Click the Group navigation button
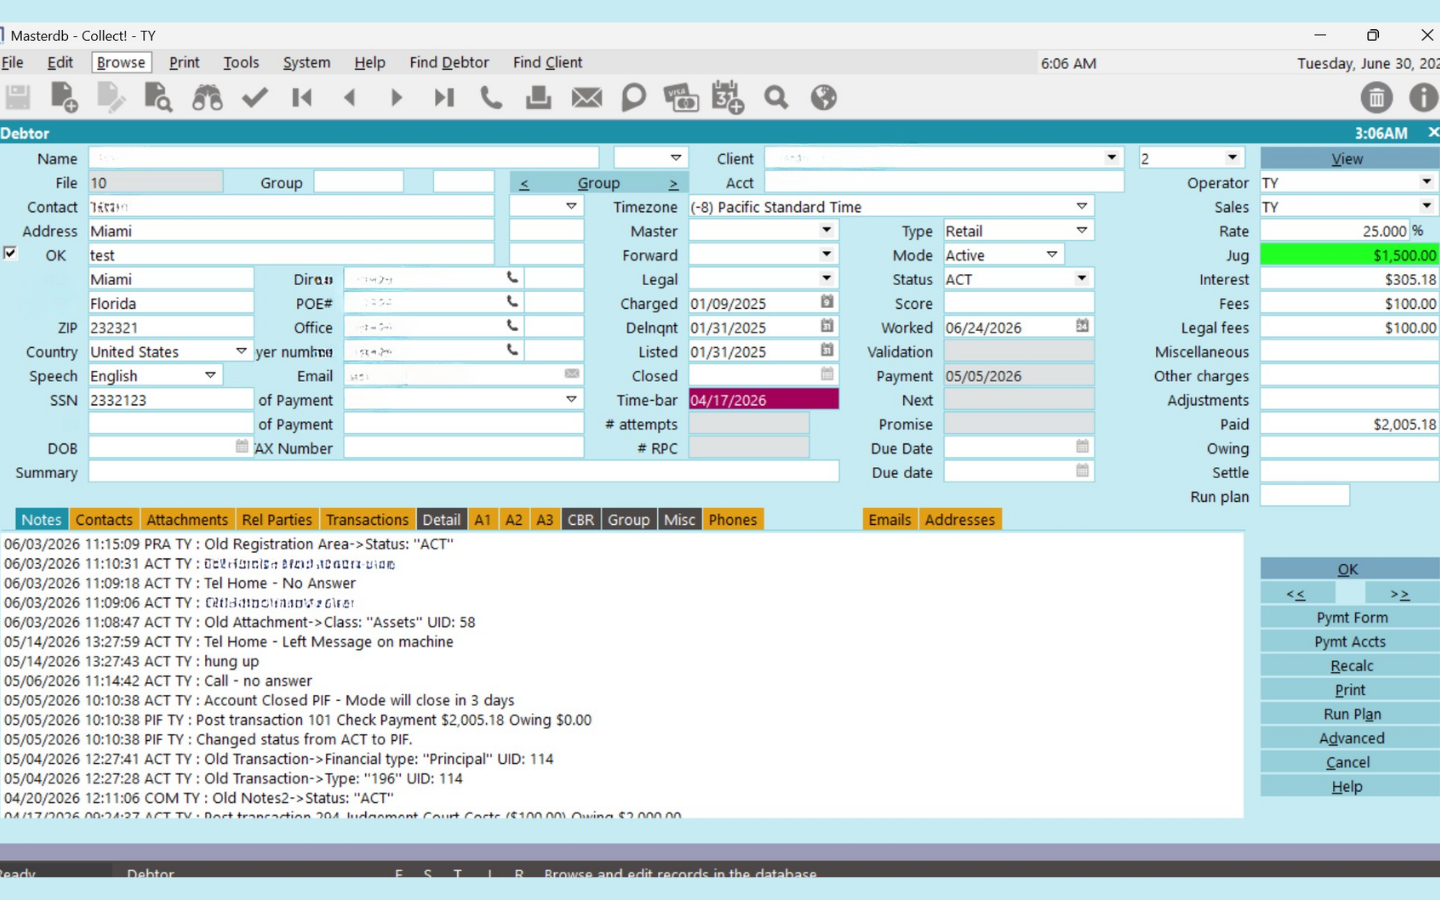Screen dimensions: 1440x900 598,183
